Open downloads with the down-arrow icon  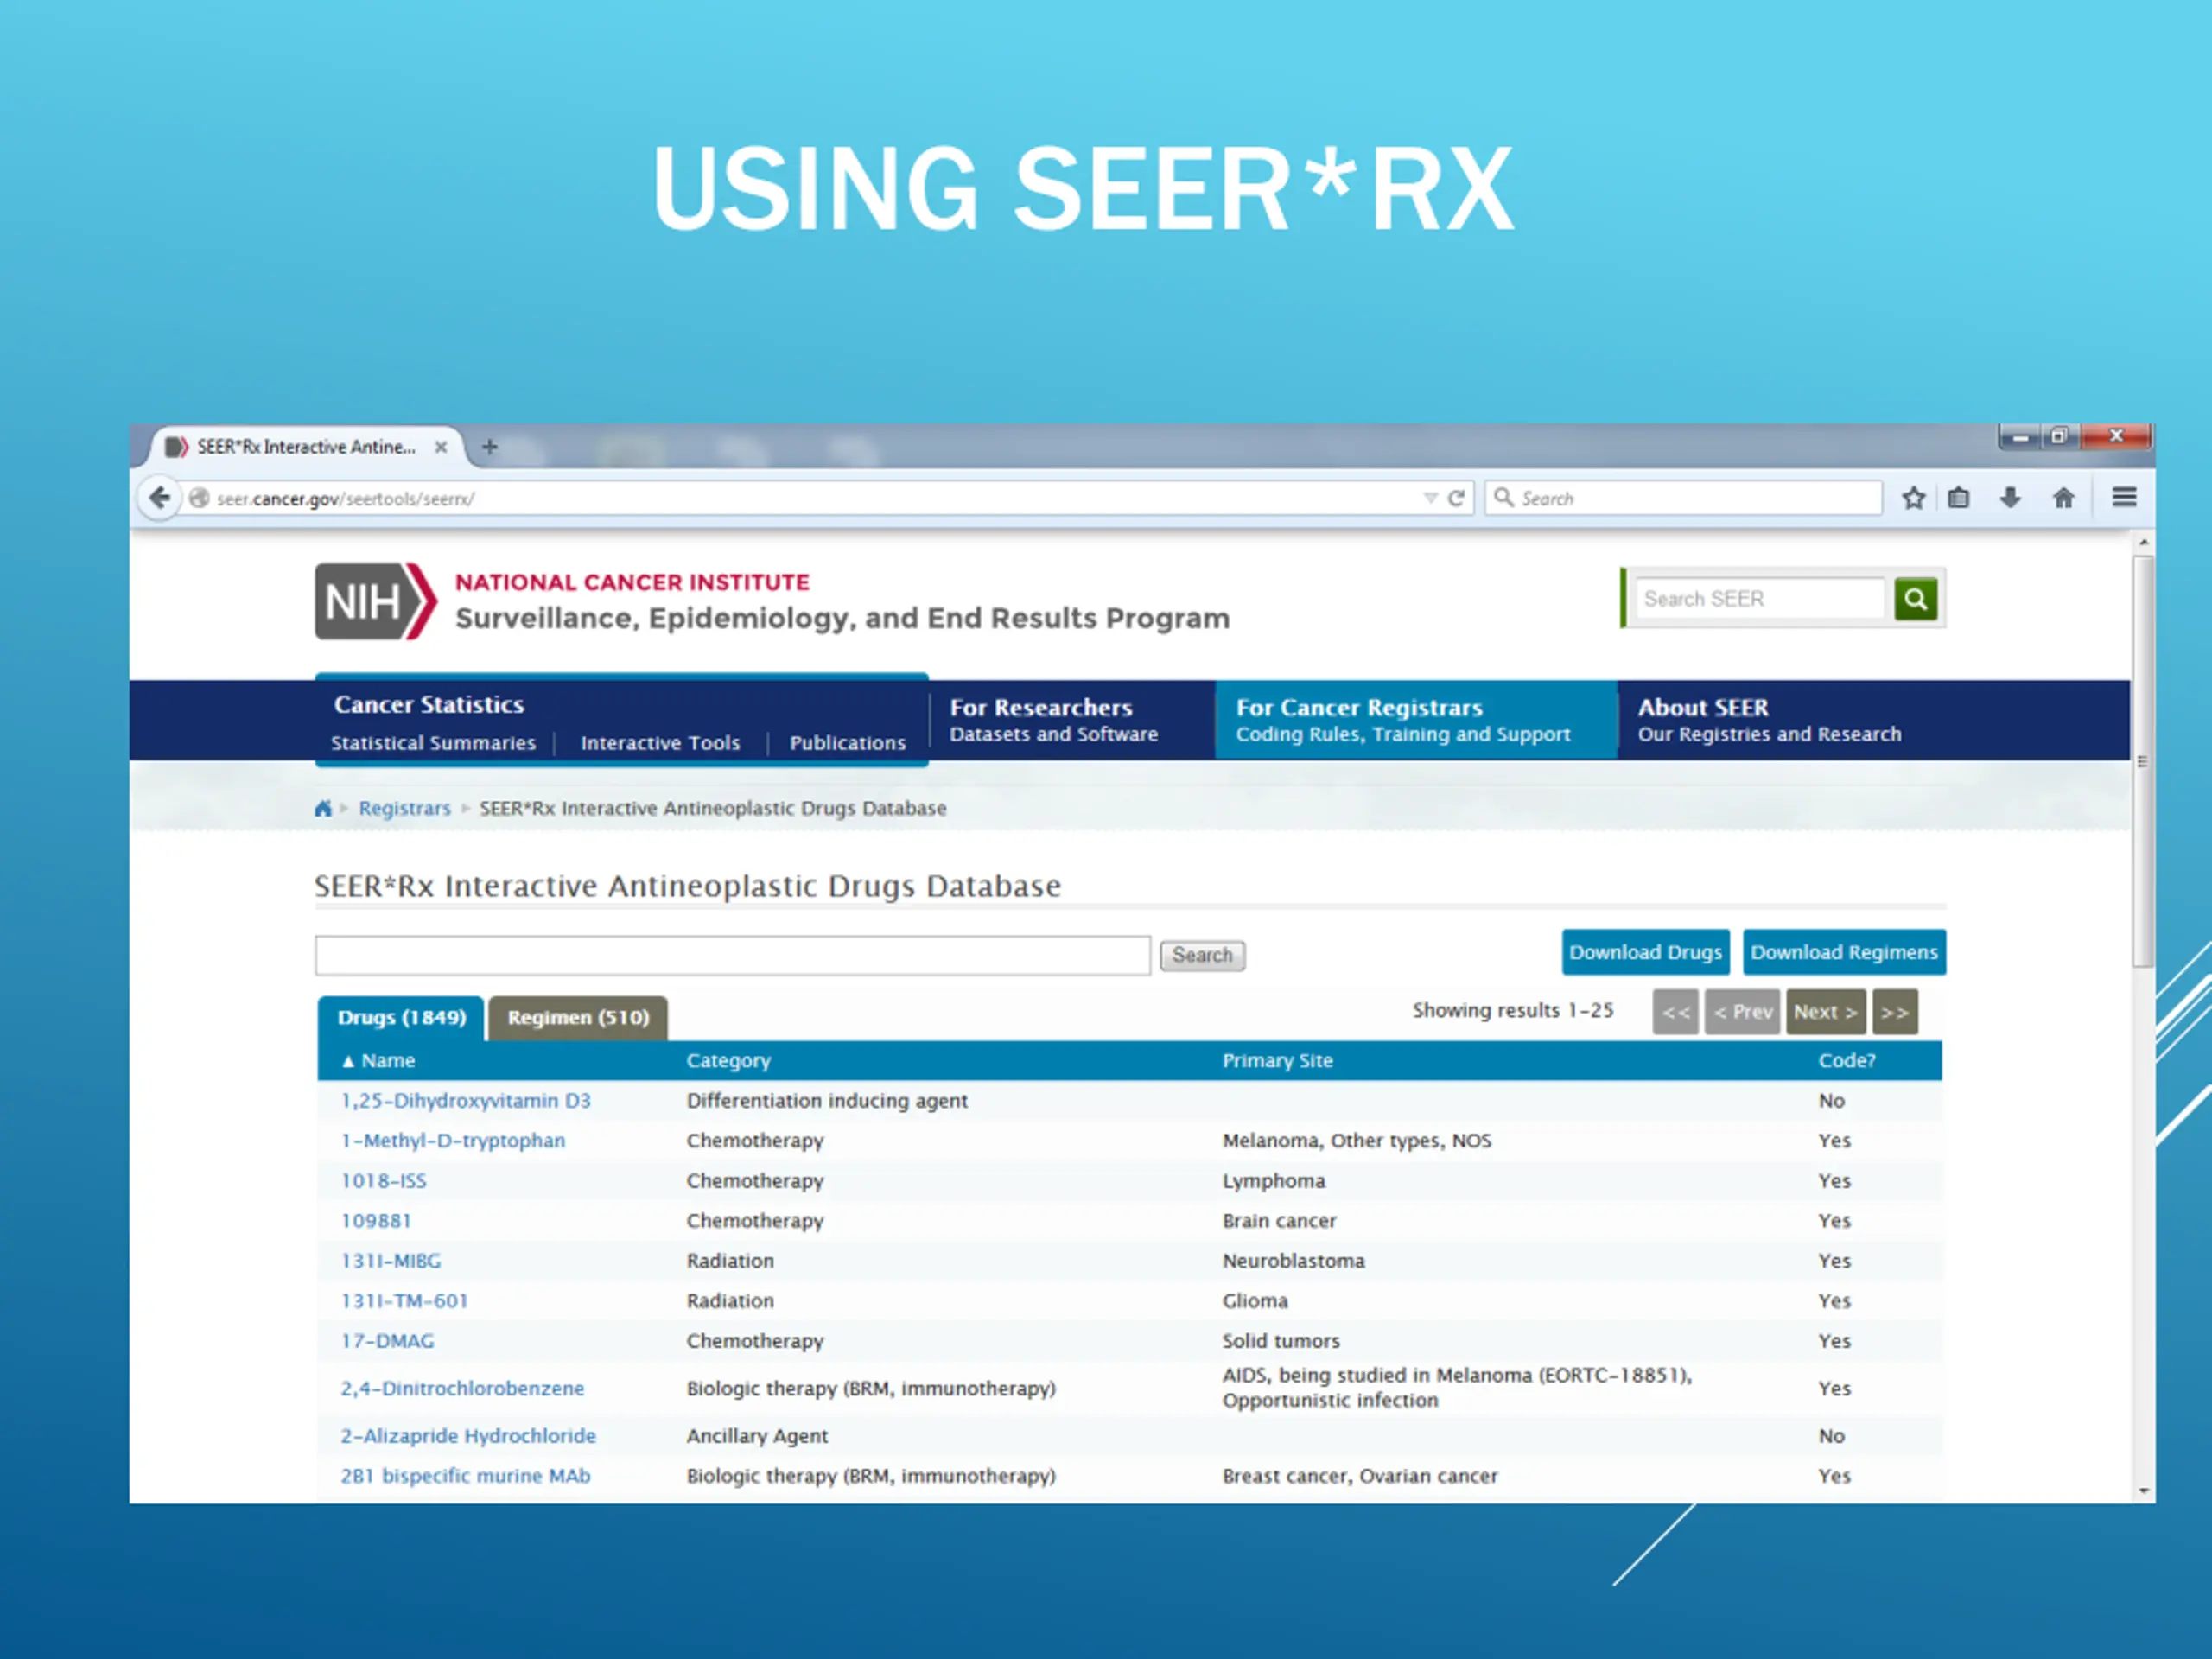coord(2010,497)
